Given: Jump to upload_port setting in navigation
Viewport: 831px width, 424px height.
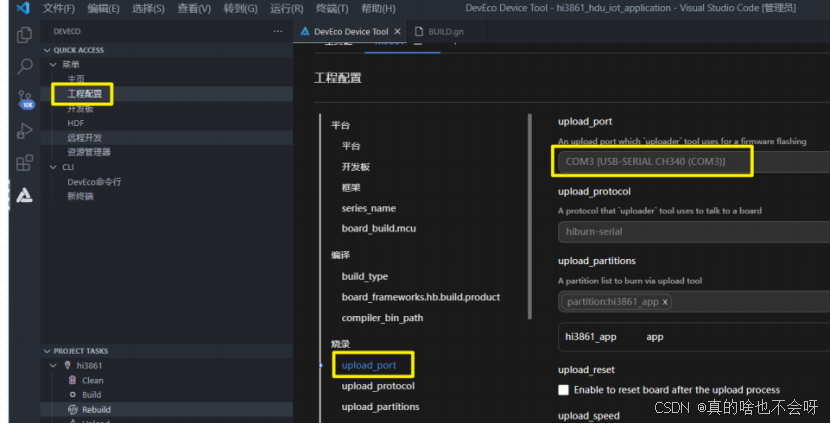Looking at the screenshot, I should (x=369, y=365).
